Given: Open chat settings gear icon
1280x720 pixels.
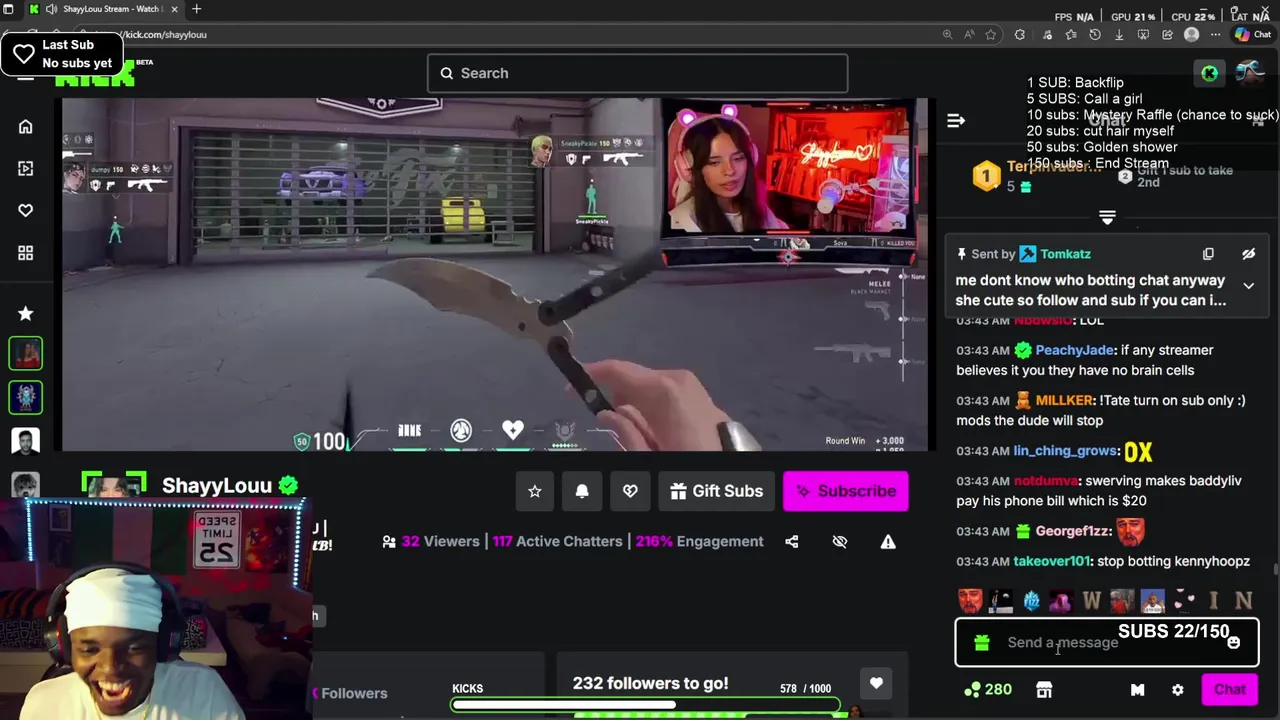Looking at the screenshot, I should [x=1177, y=690].
